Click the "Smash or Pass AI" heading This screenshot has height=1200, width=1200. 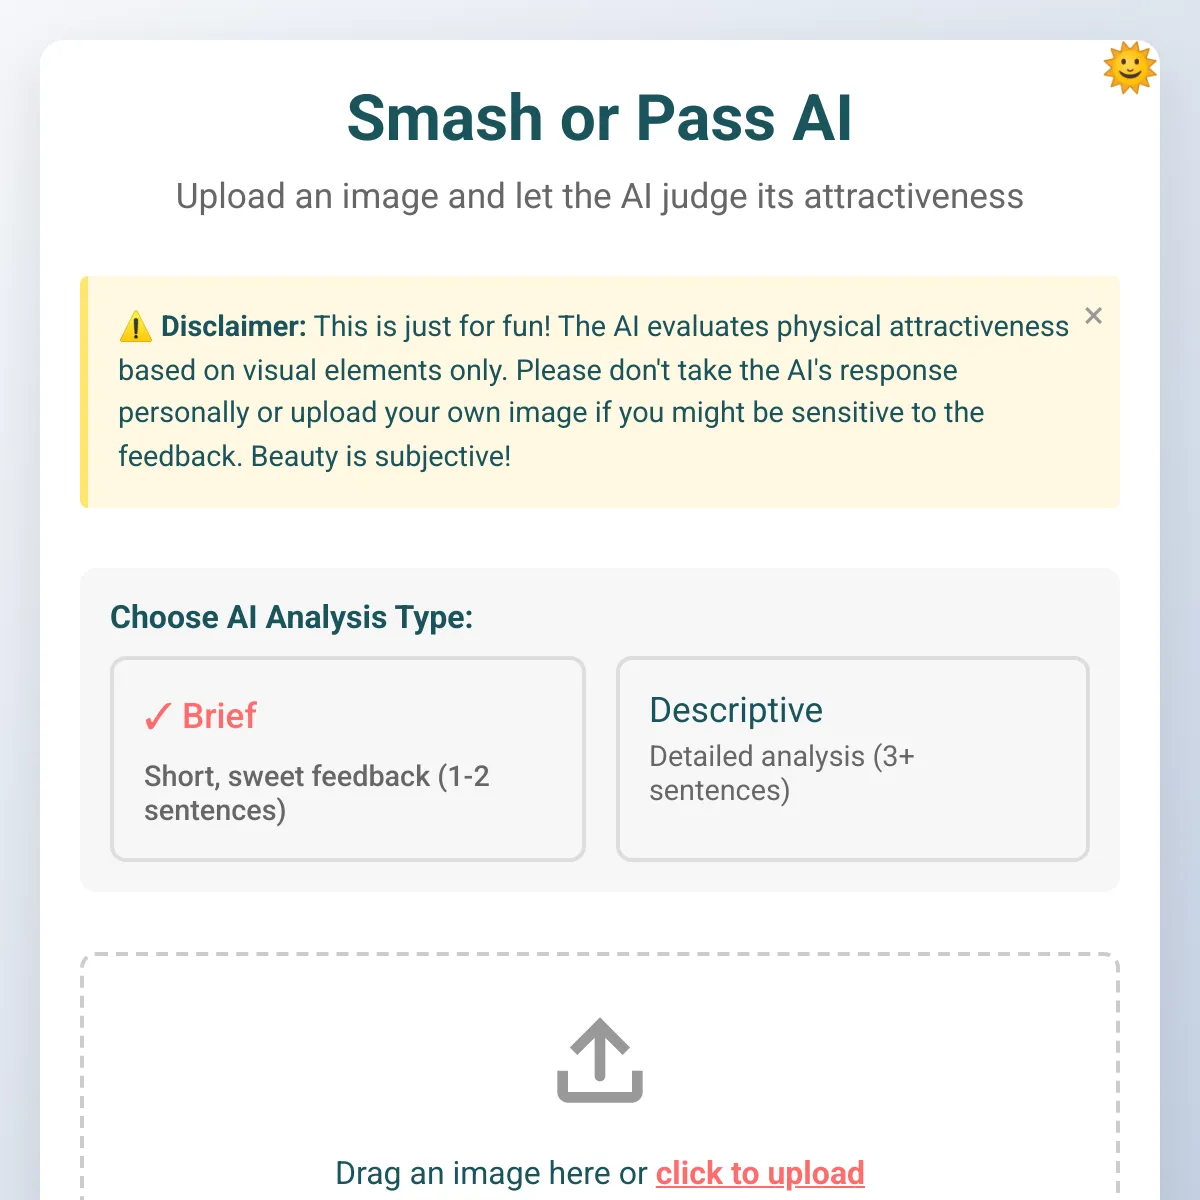tap(600, 118)
